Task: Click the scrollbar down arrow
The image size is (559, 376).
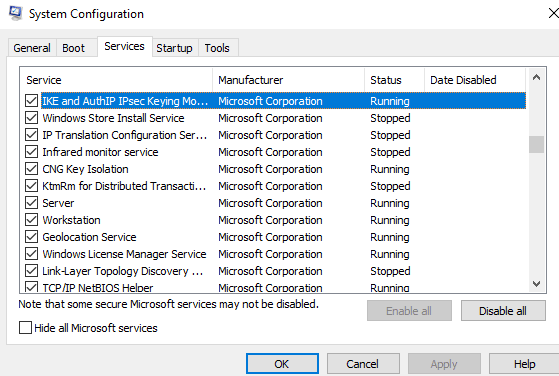Action: (536, 284)
